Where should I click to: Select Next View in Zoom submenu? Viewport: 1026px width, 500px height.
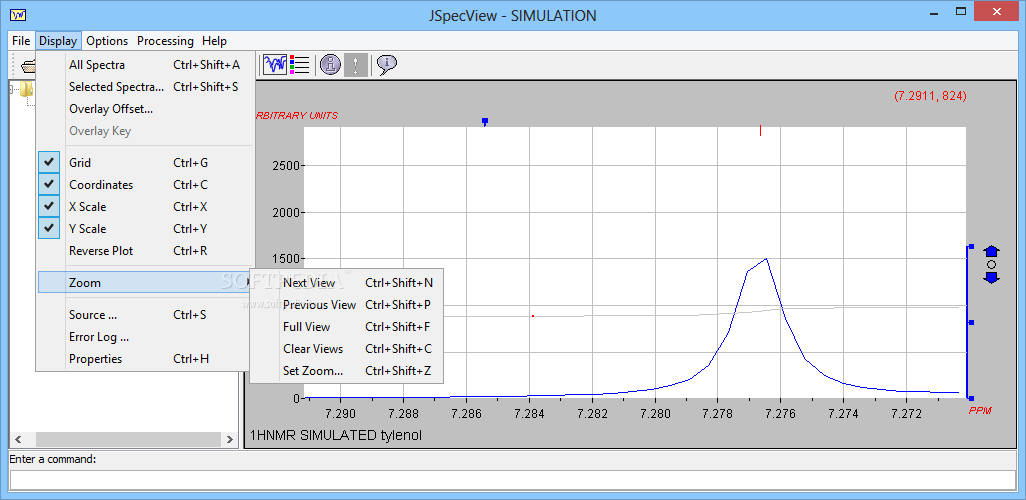(x=347, y=283)
